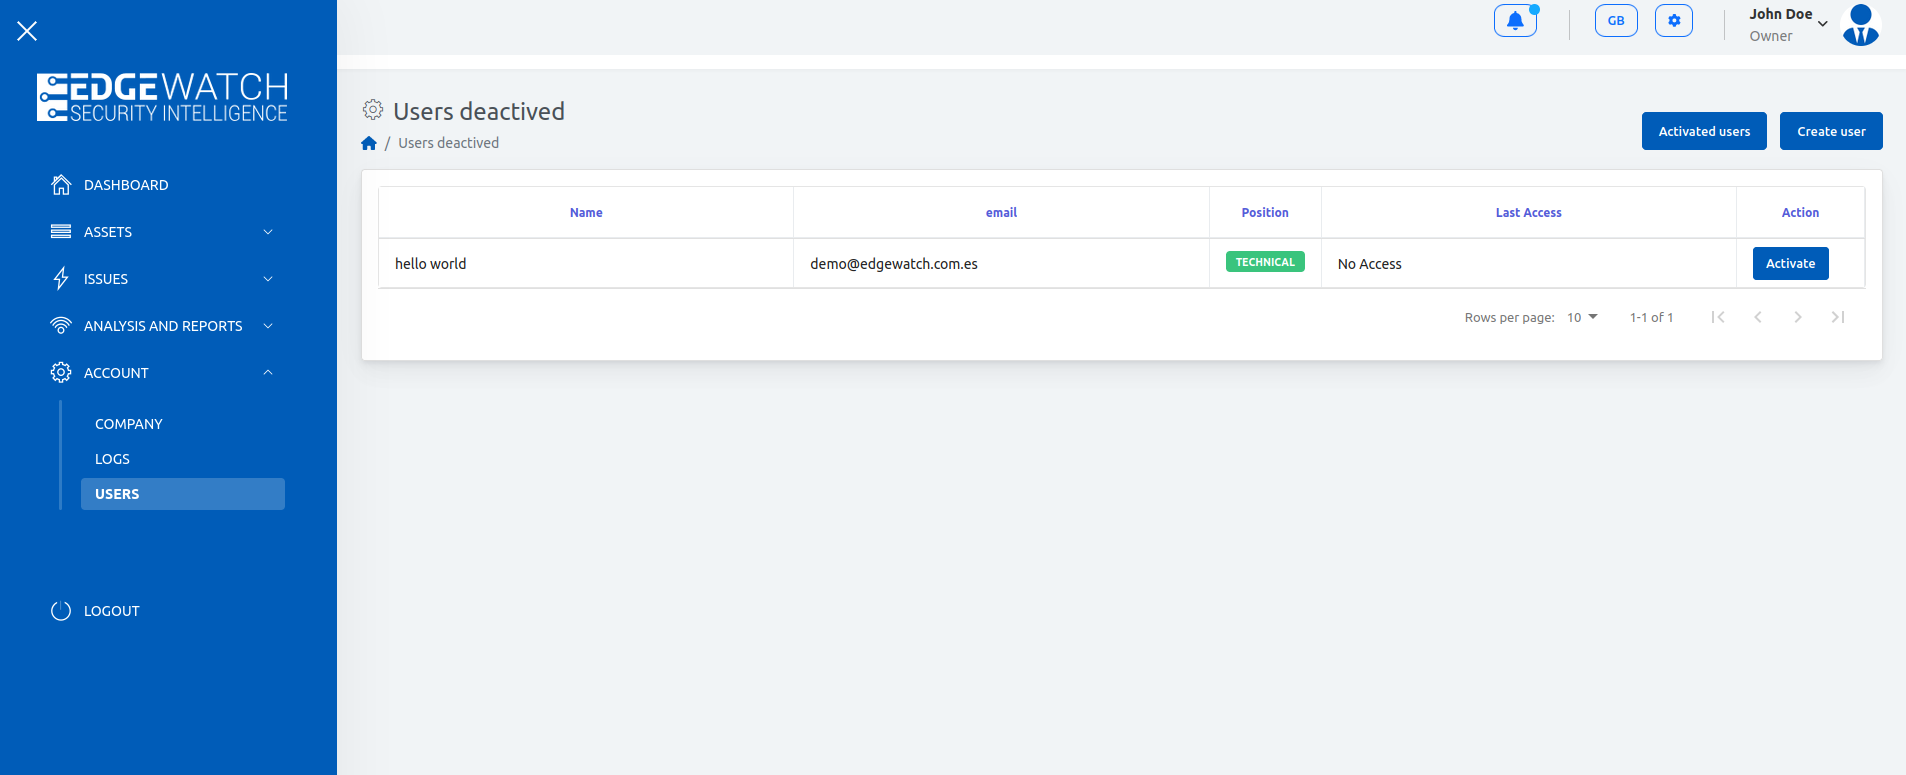Click the Name column header
1906x775 pixels.
point(586,213)
